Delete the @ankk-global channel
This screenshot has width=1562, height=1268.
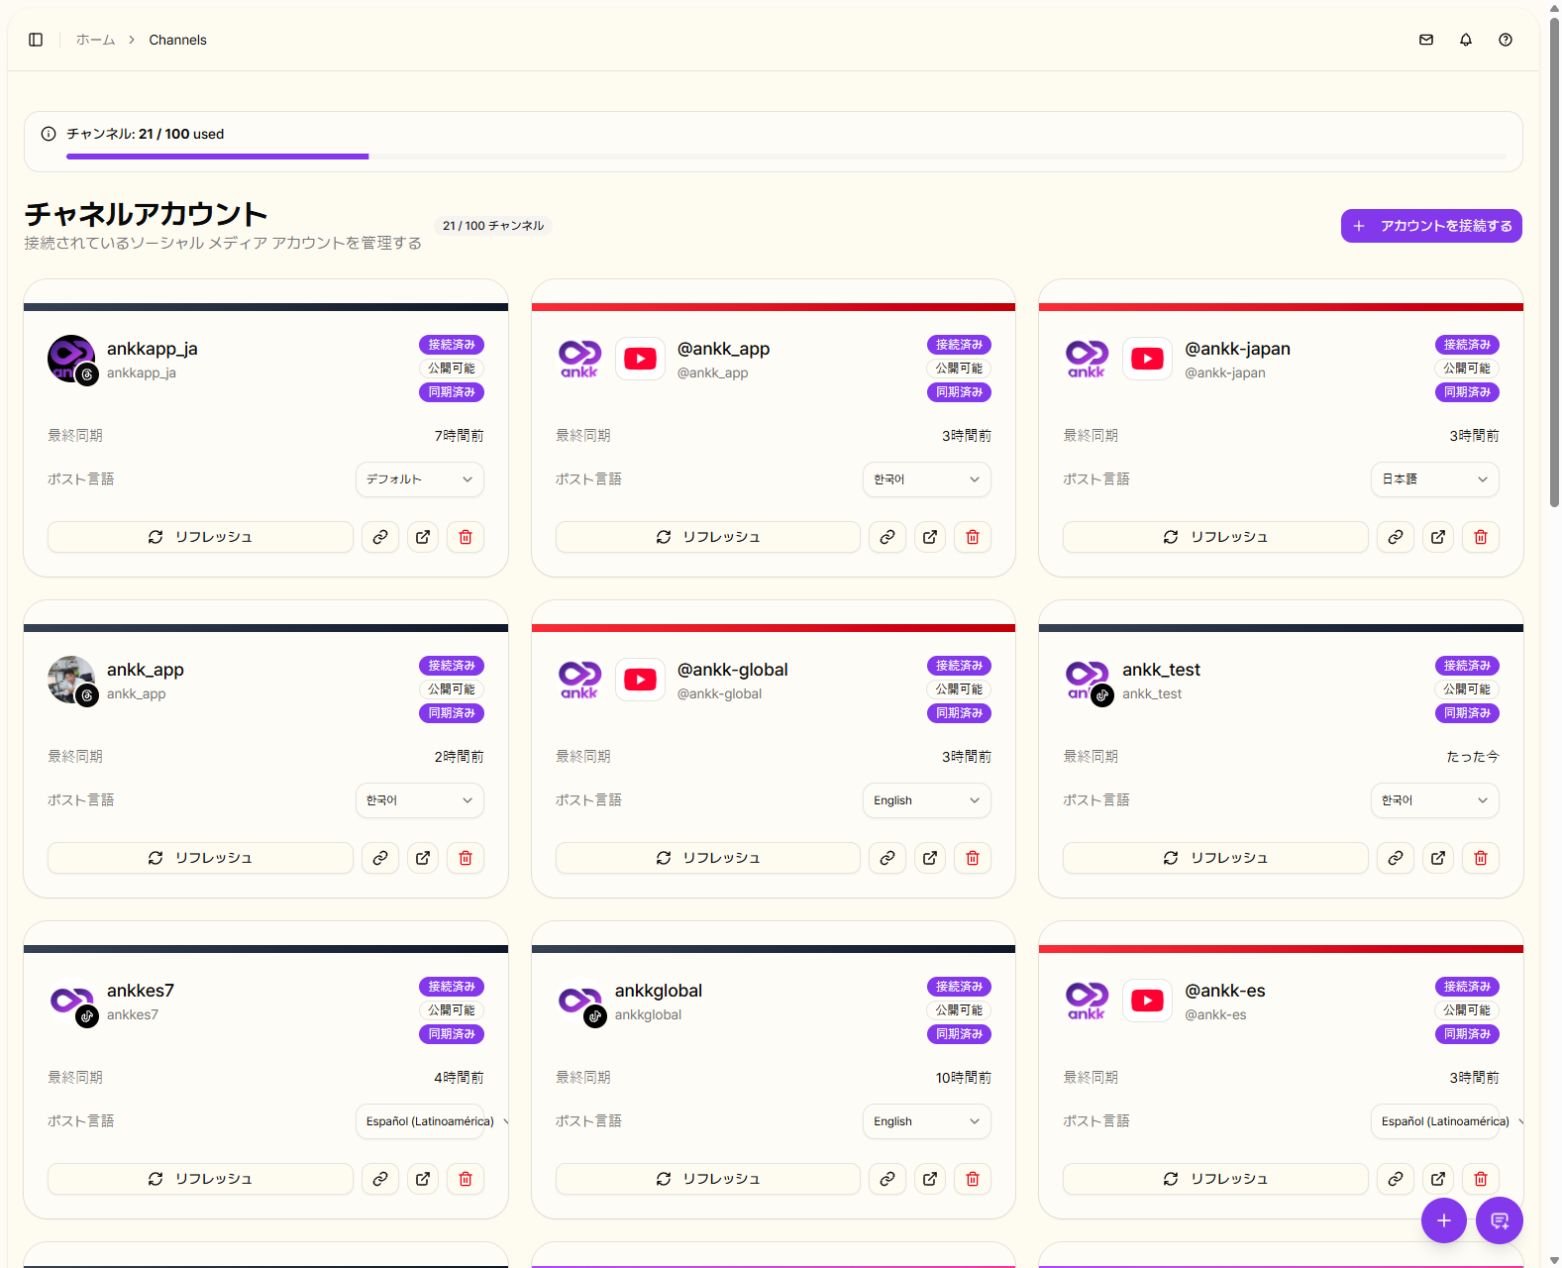click(972, 858)
